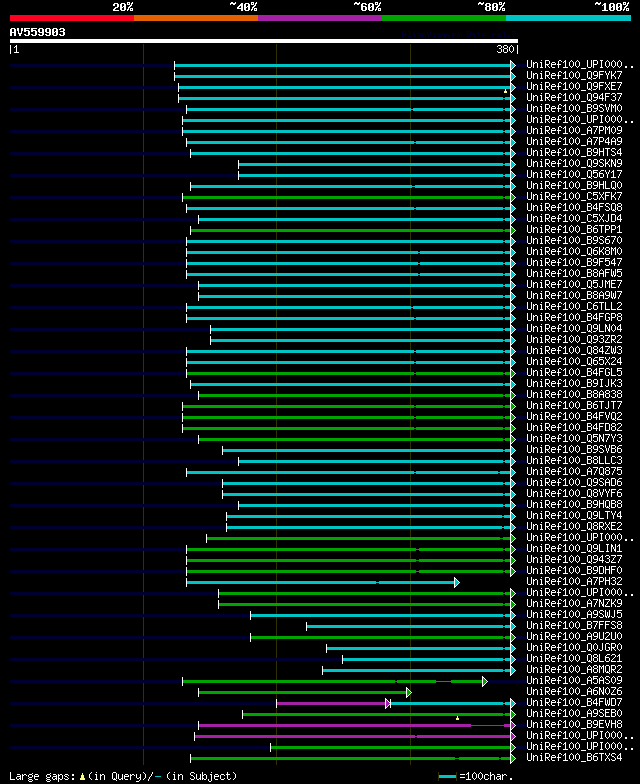Click the orange ~40% identity legend segment
Viewport: 640px width, 784px height.
coord(196,18)
